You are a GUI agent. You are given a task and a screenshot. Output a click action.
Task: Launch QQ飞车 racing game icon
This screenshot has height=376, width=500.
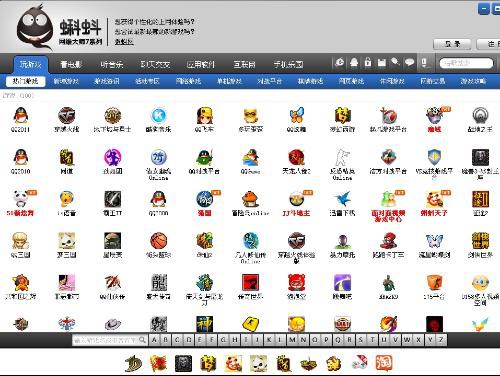click(x=204, y=115)
